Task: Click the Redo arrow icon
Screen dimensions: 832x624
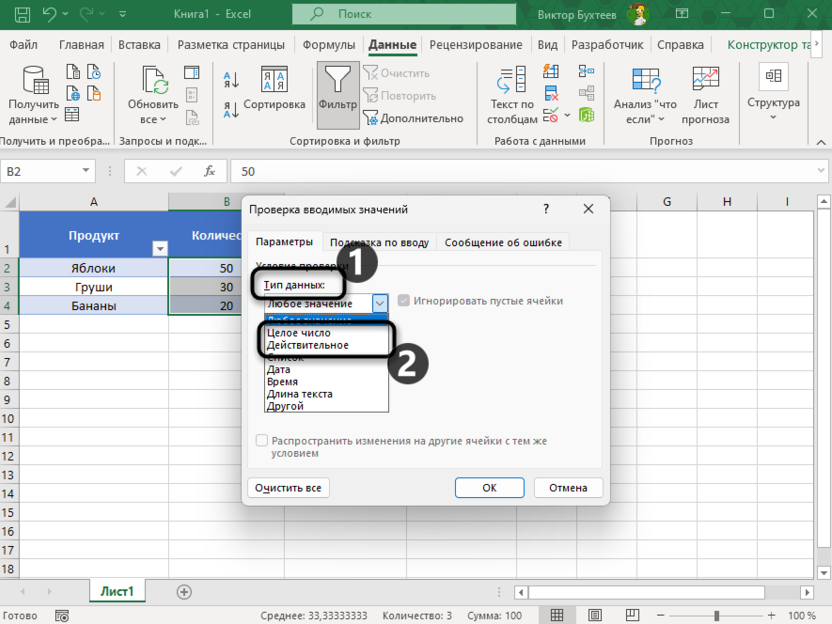Action: [x=86, y=14]
